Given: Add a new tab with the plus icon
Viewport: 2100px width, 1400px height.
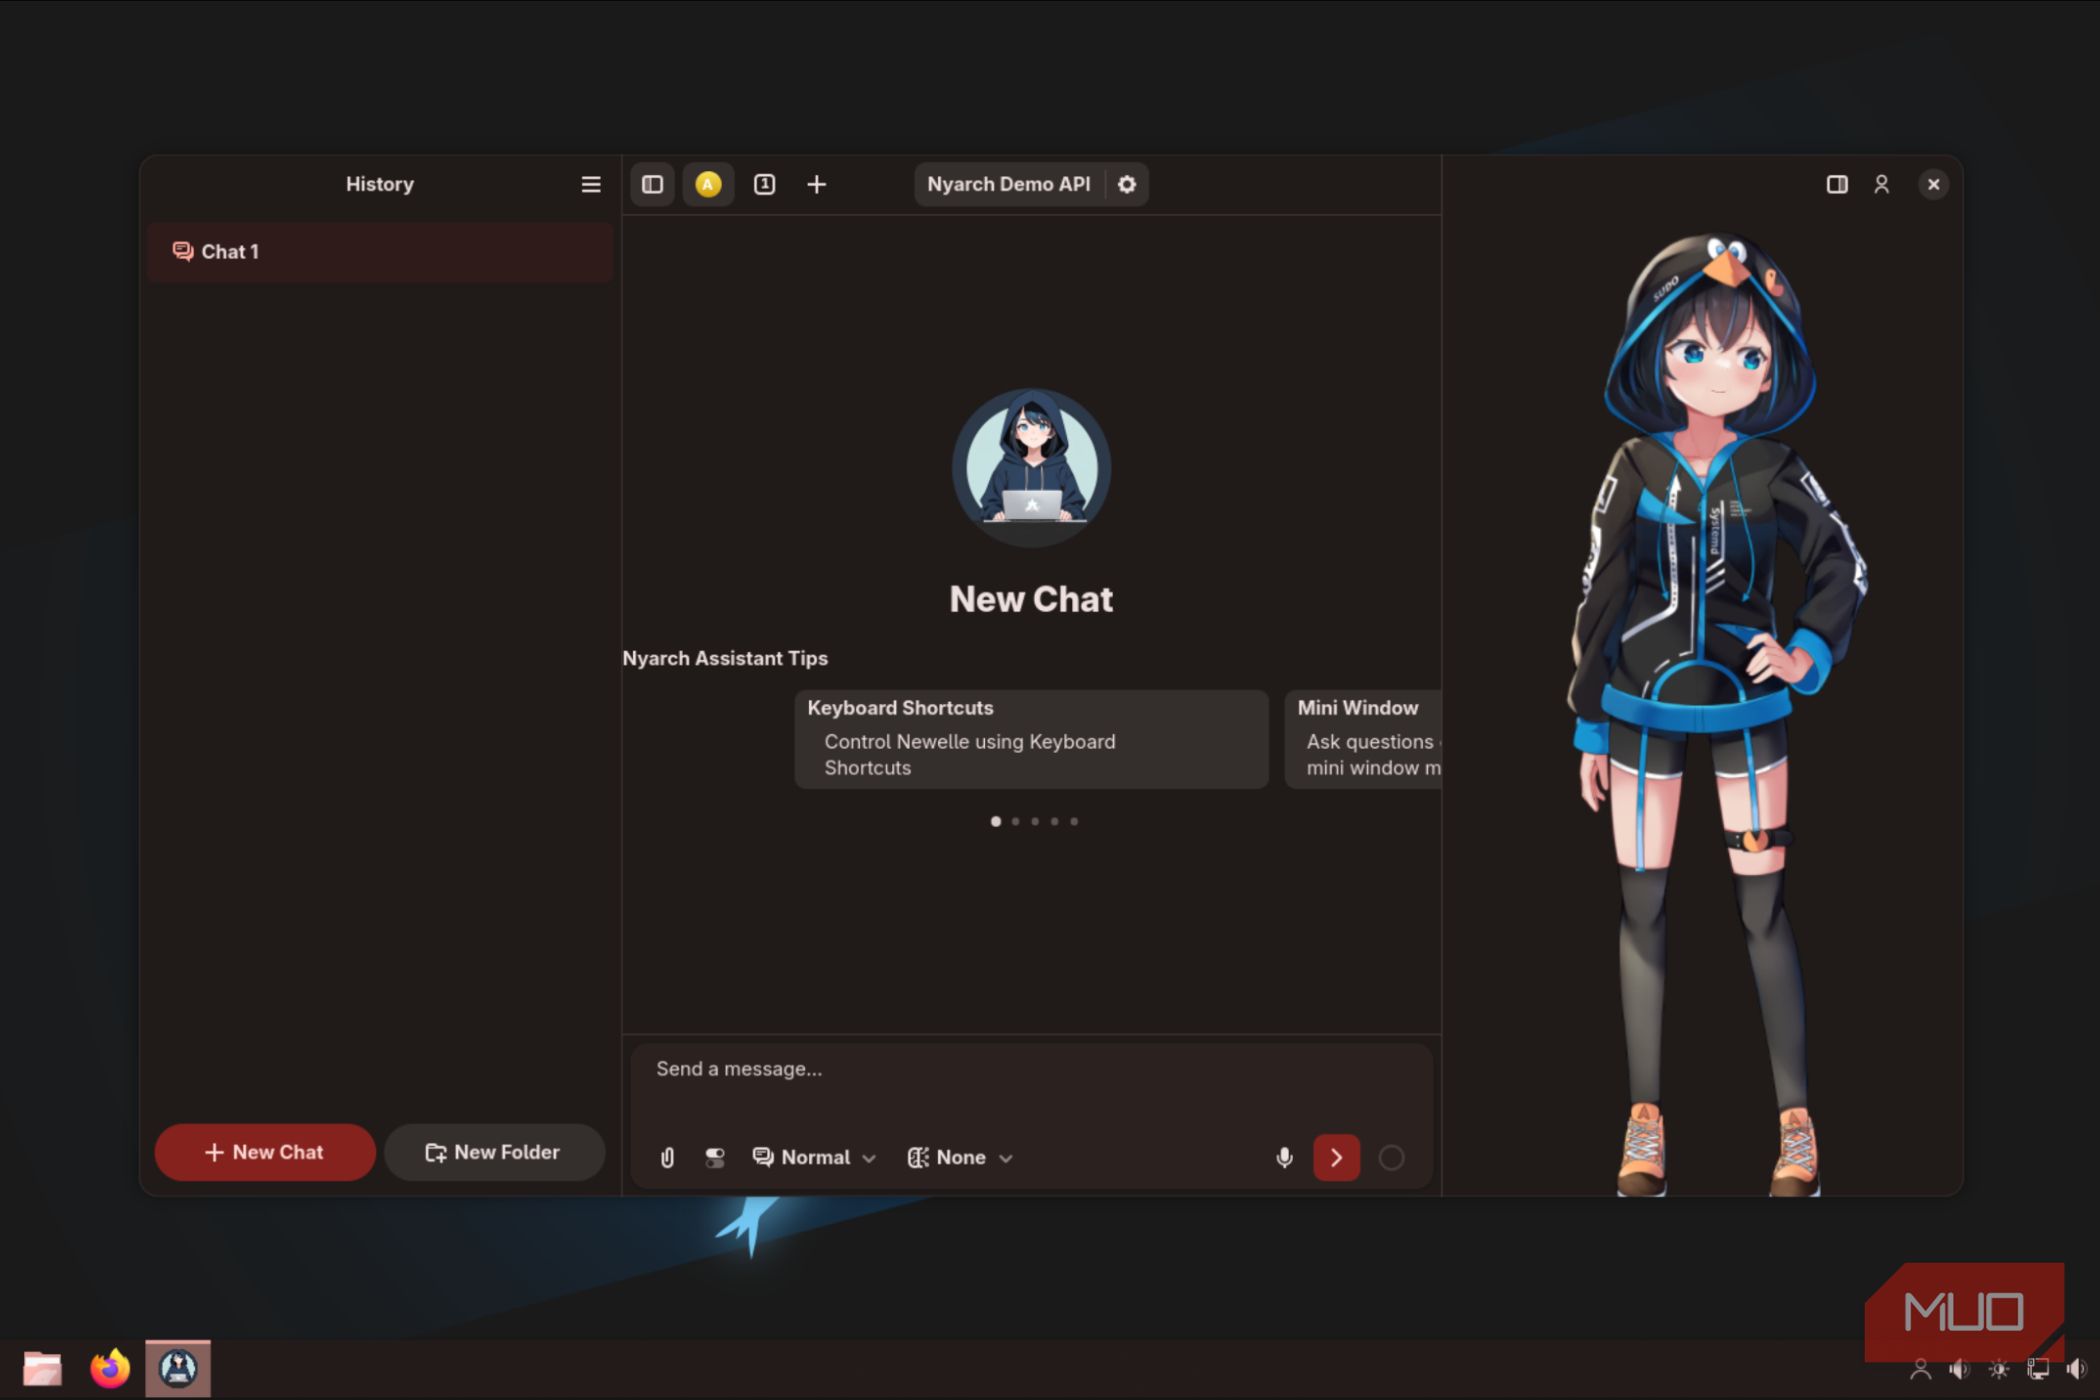Looking at the screenshot, I should pyautogui.click(x=817, y=184).
